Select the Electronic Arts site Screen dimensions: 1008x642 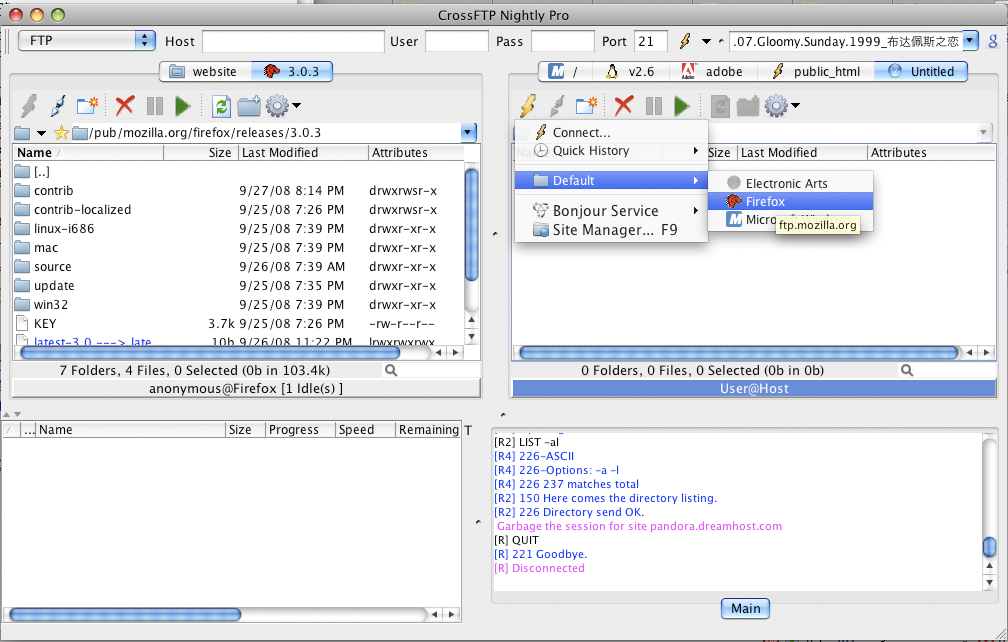(790, 183)
